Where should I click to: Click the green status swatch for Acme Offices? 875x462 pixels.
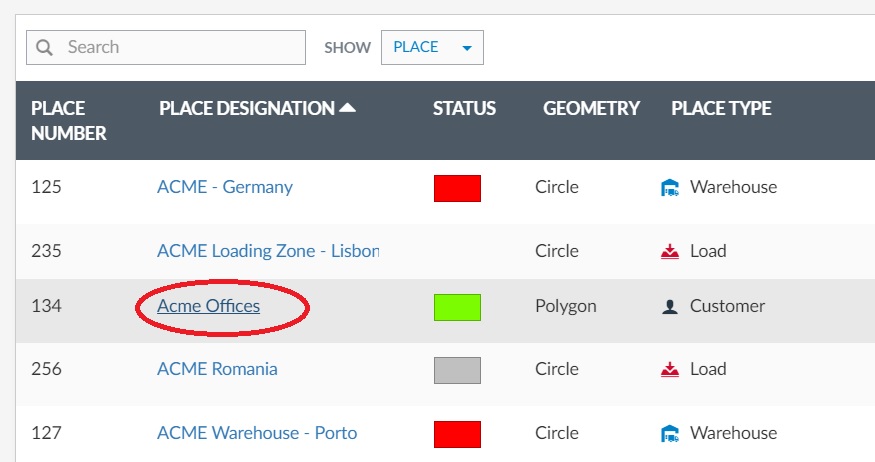click(457, 307)
